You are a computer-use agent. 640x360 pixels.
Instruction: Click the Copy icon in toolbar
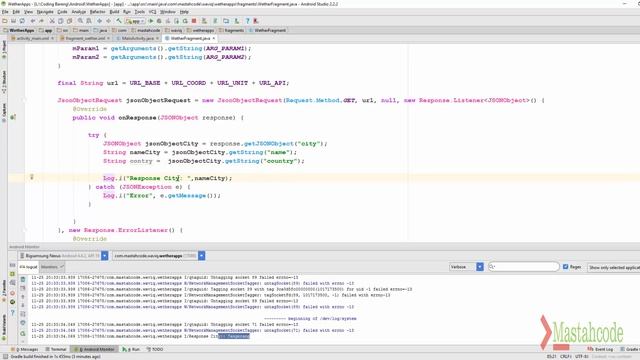pos(61,21)
